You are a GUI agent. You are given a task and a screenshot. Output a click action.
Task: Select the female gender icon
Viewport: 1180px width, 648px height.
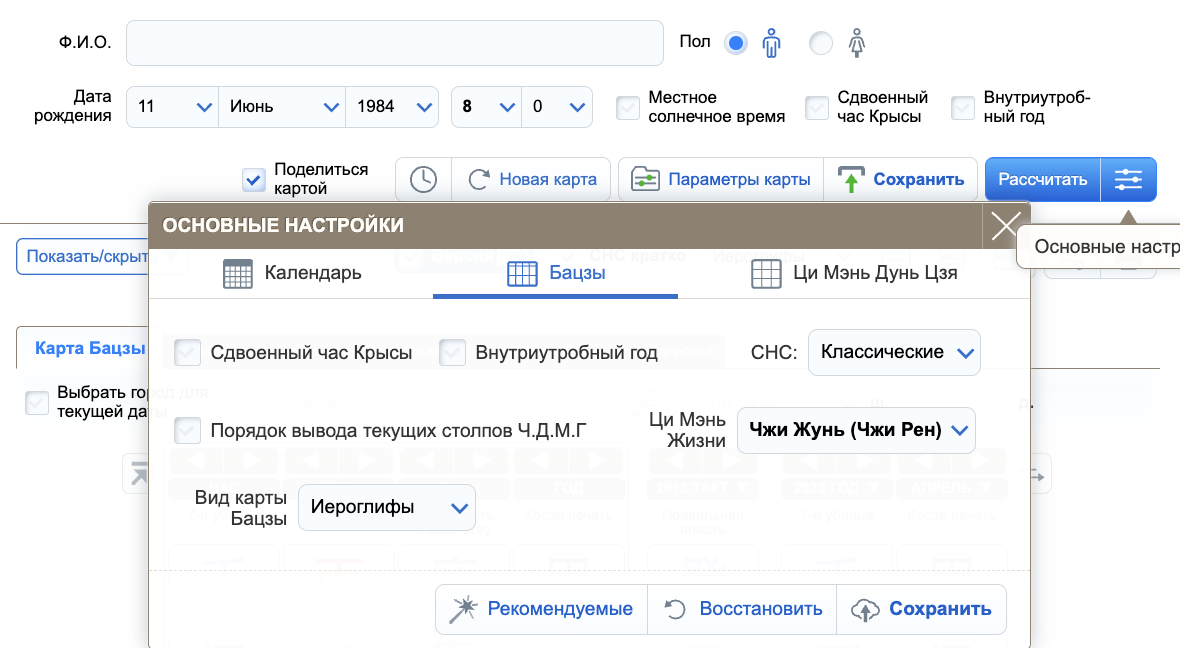(x=857, y=43)
